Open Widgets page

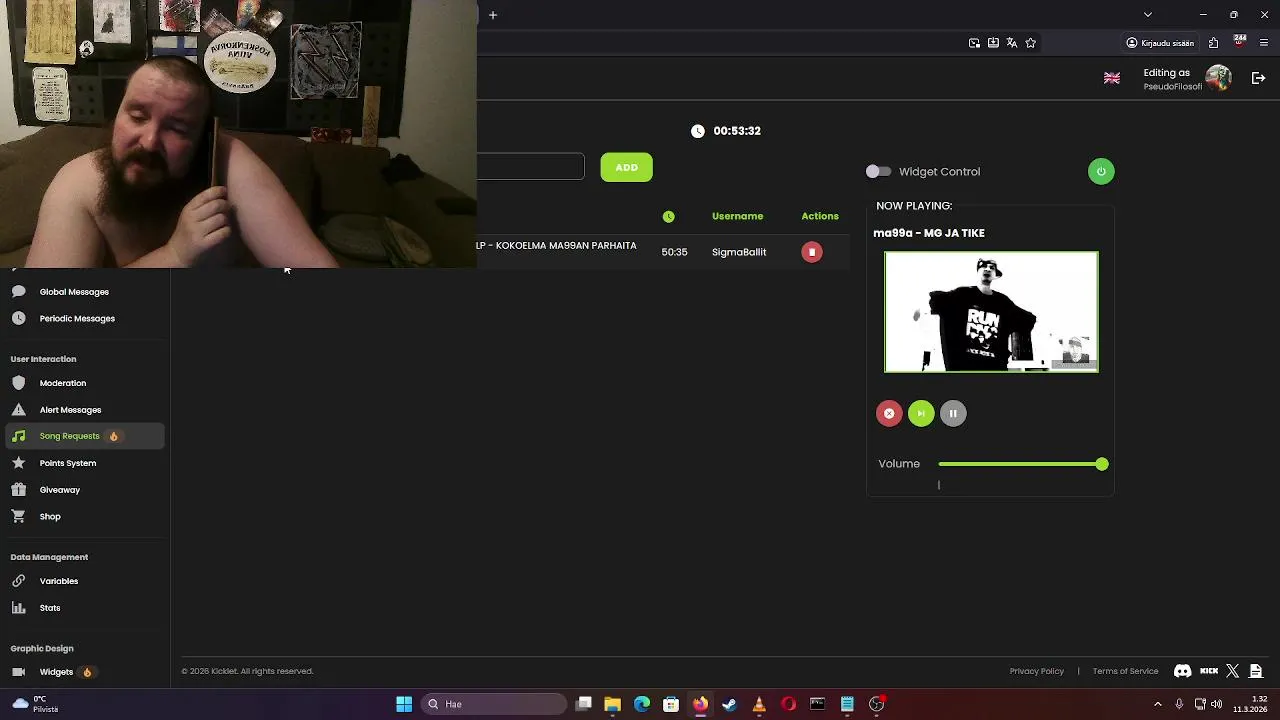pyautogui.click(x=56, y=672)
